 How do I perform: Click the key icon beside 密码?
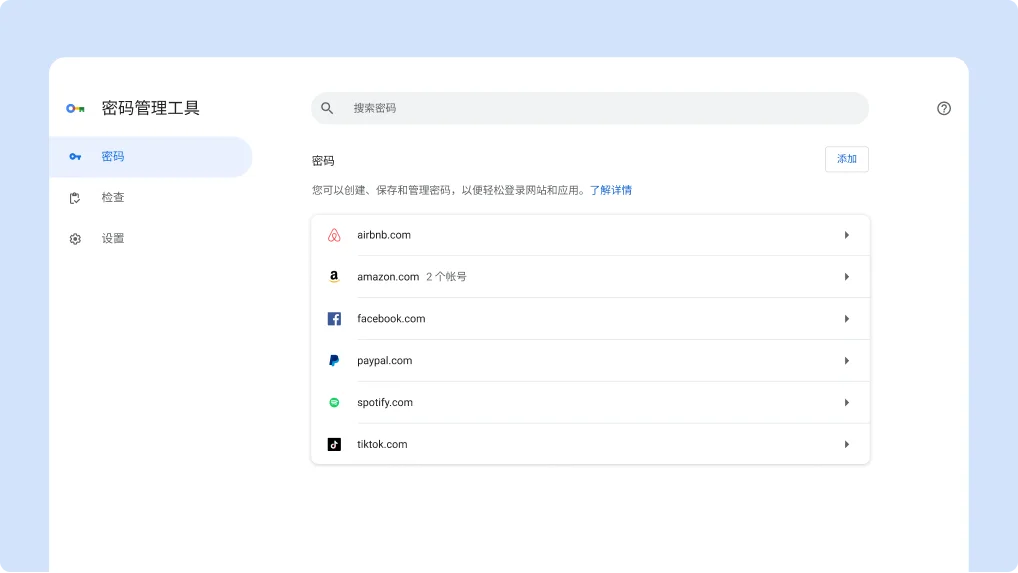(x=75, y=156)
